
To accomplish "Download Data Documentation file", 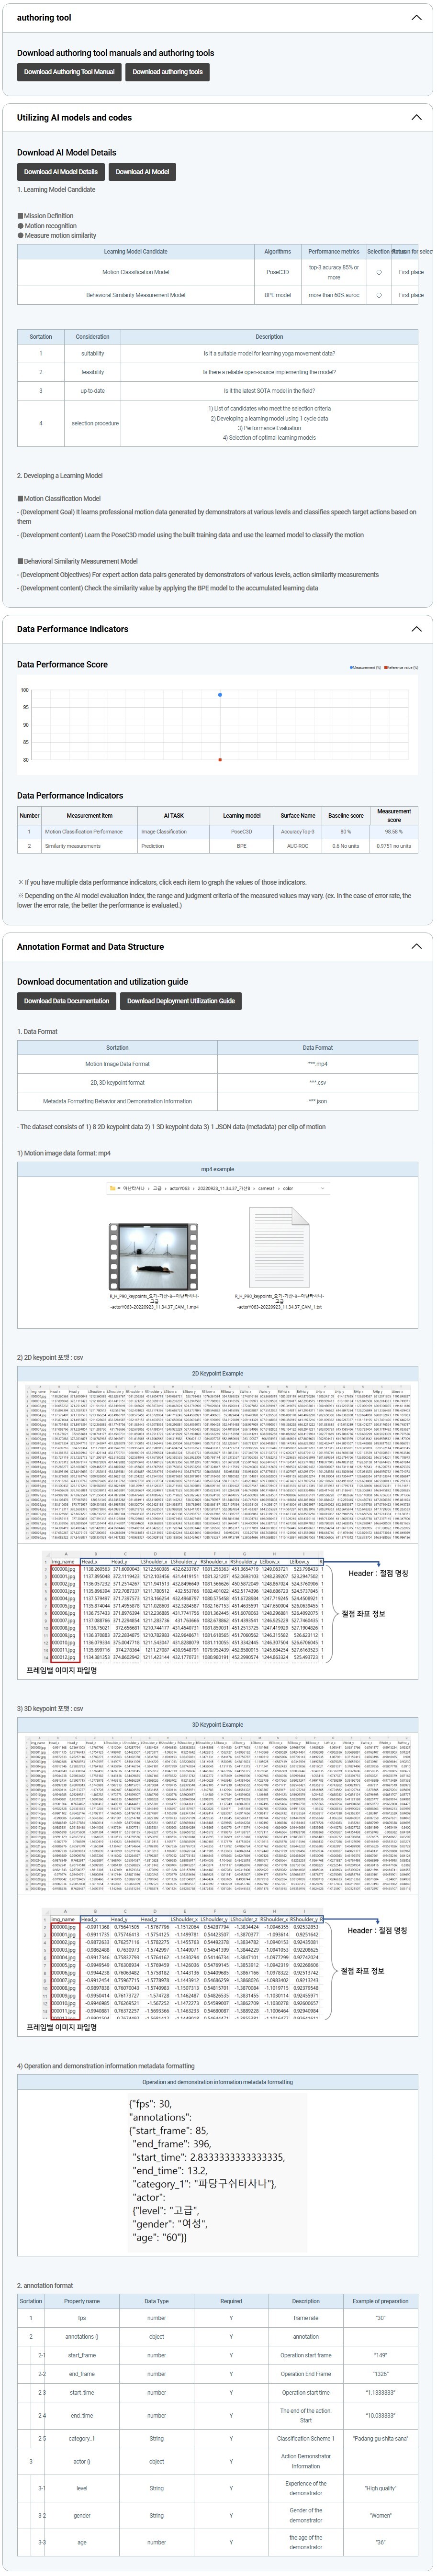I will pos(66,1001).
